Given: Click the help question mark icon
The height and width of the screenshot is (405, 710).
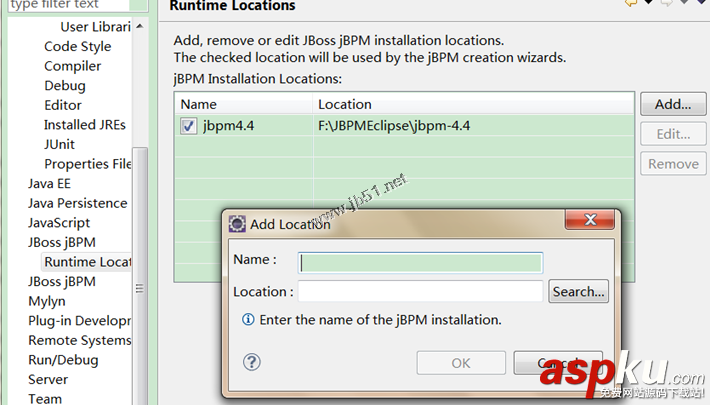Looking at the screenshot, I should (x=251, y=362).
